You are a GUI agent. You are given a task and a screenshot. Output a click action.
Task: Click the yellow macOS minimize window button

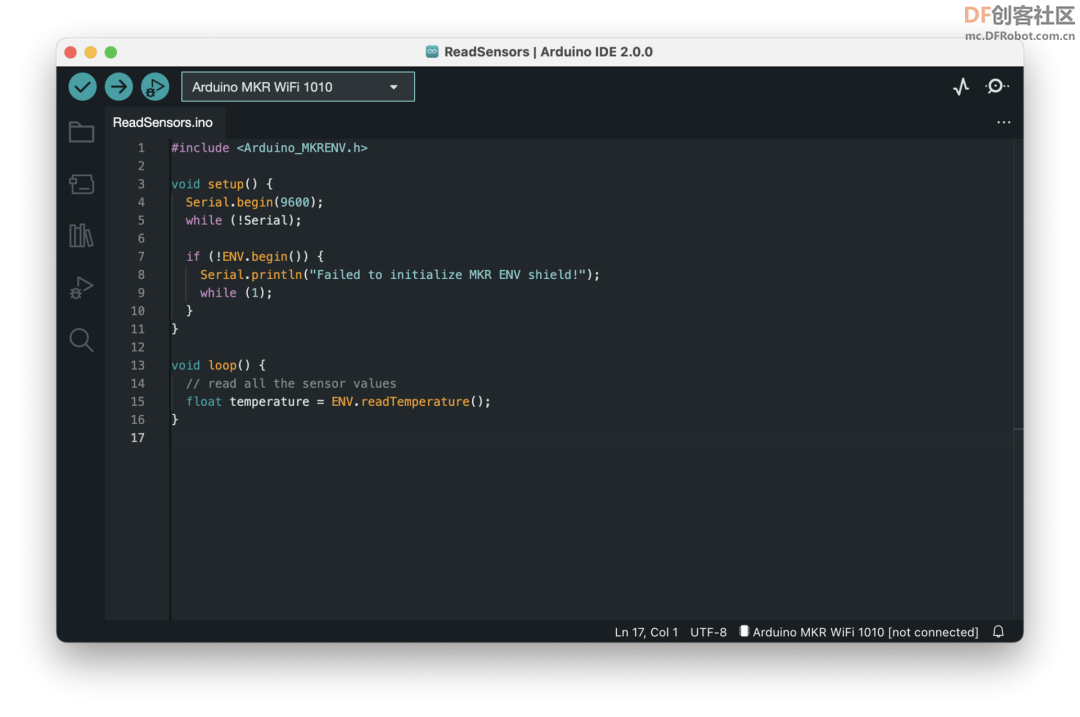tap(90, 52)
